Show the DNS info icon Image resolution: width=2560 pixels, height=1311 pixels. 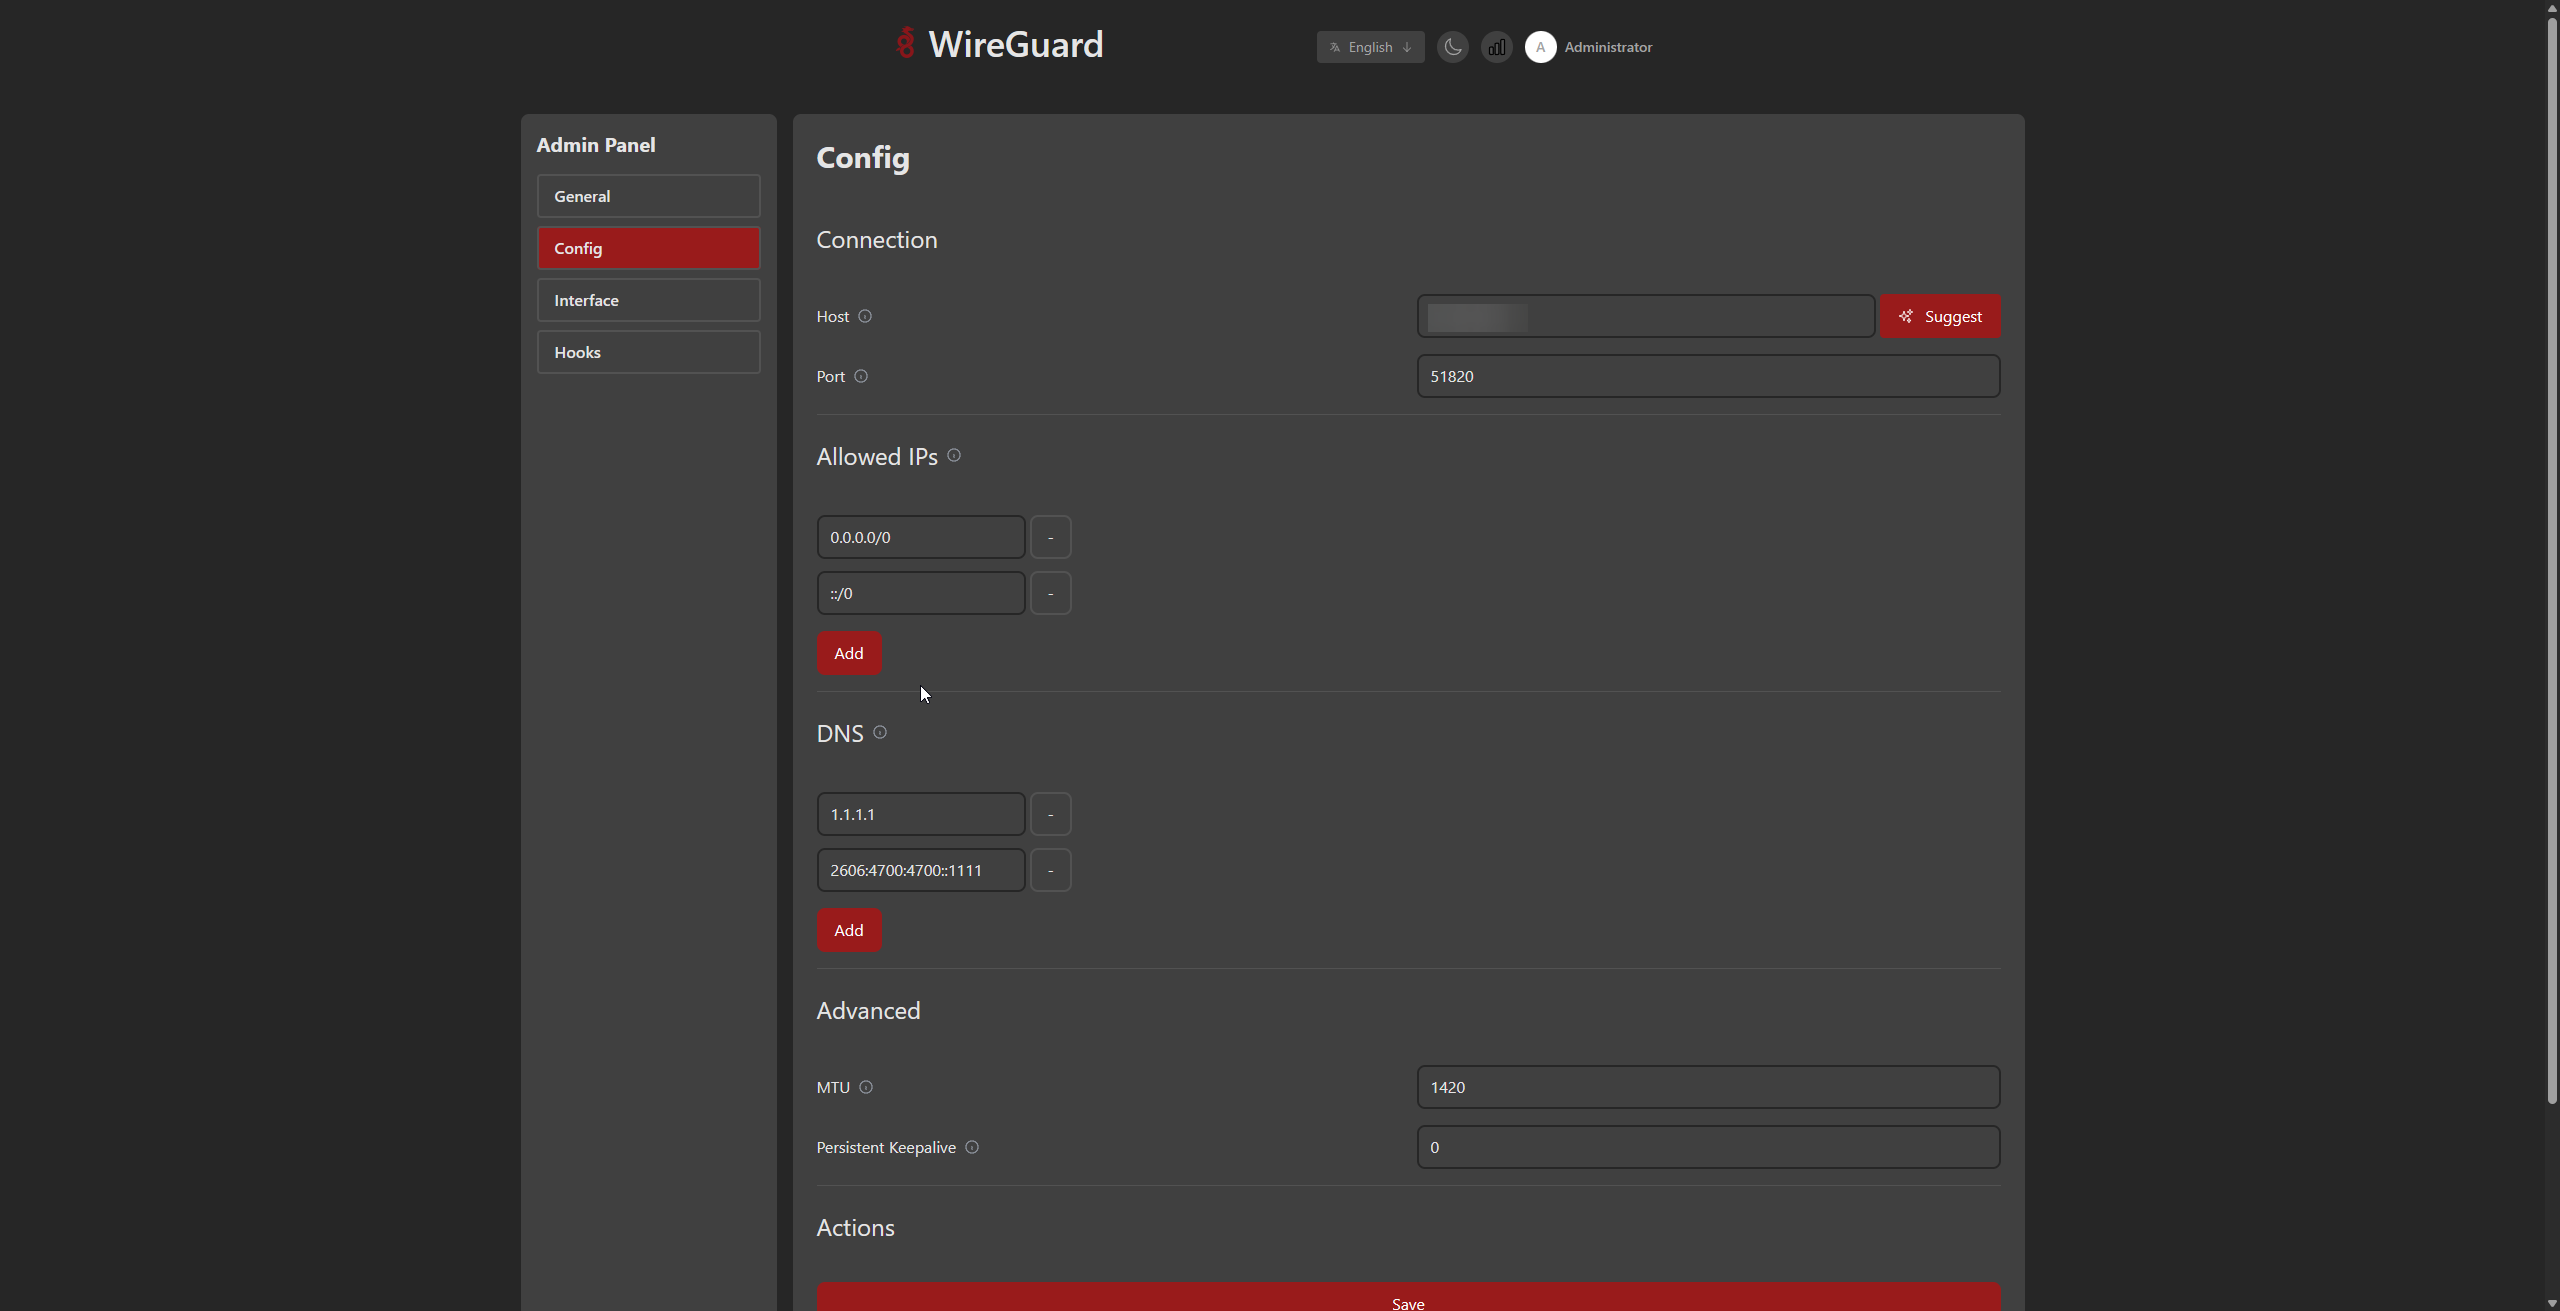click(x=880, y=732)
